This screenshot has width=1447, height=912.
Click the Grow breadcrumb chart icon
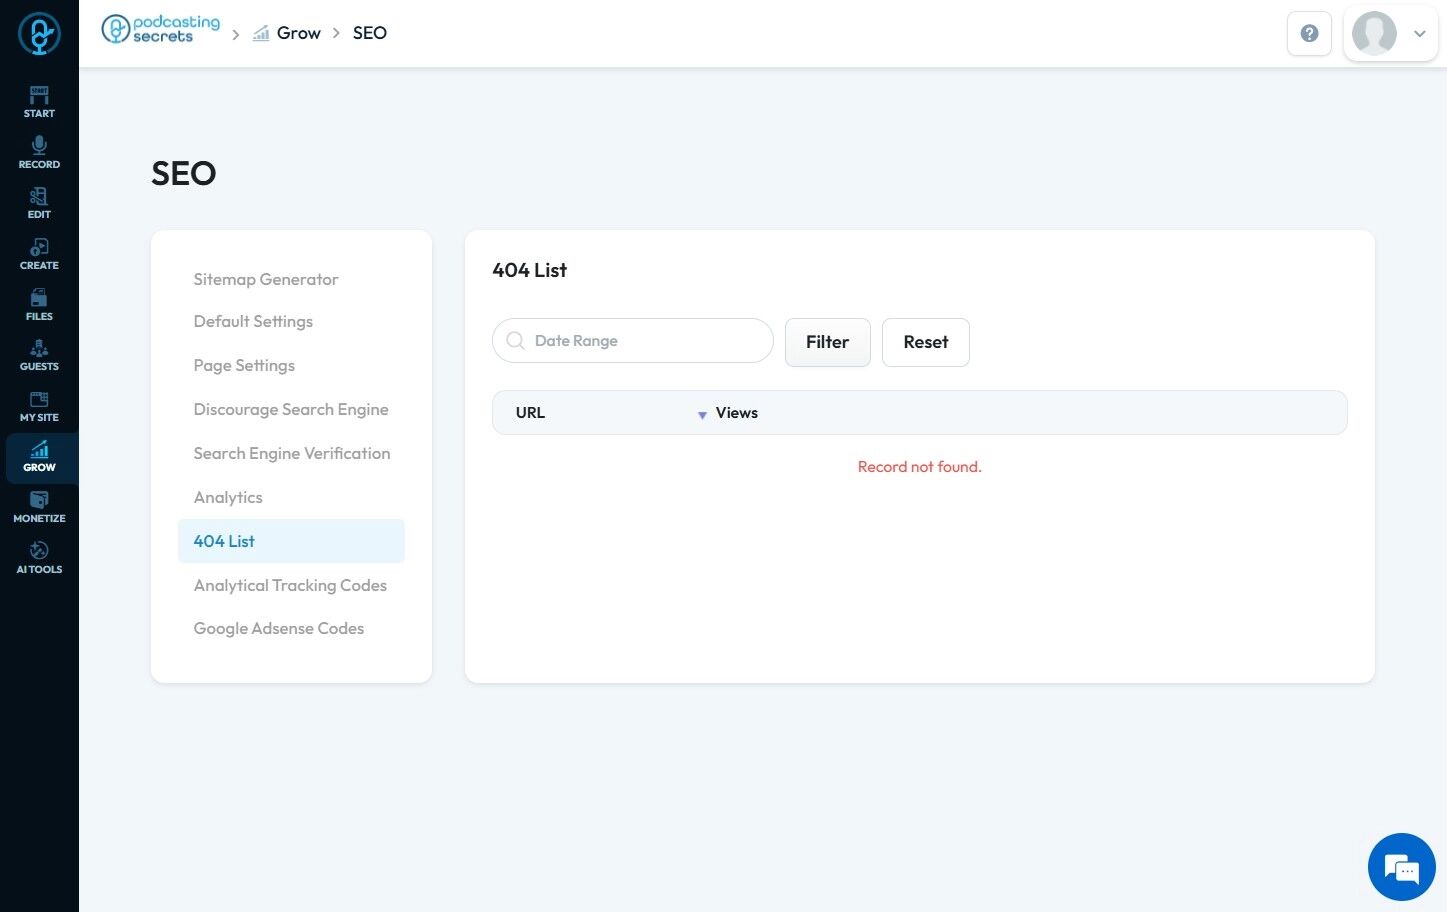click(x=261, y=33)
